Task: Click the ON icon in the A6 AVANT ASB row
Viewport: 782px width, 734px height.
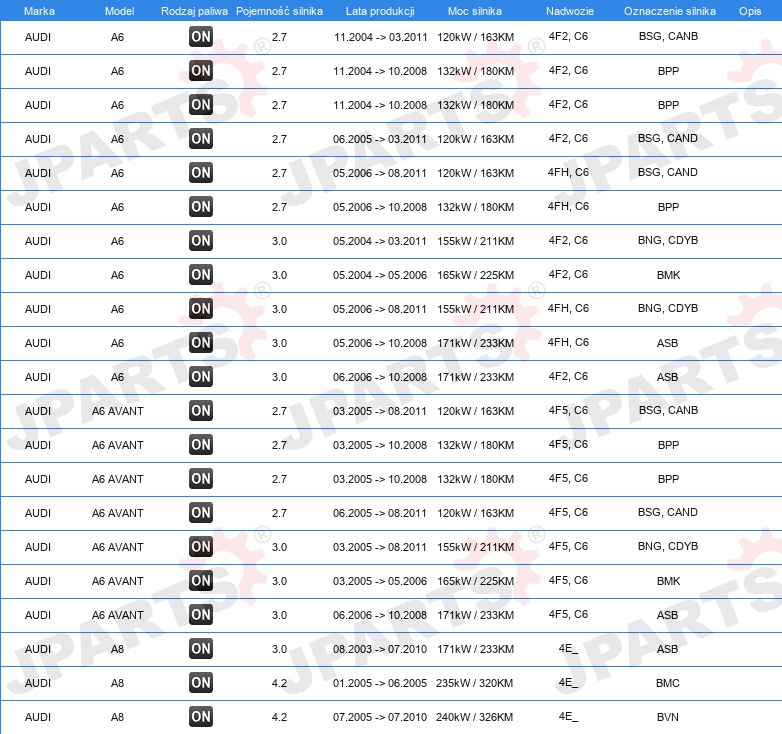Action: pos(201,614)
